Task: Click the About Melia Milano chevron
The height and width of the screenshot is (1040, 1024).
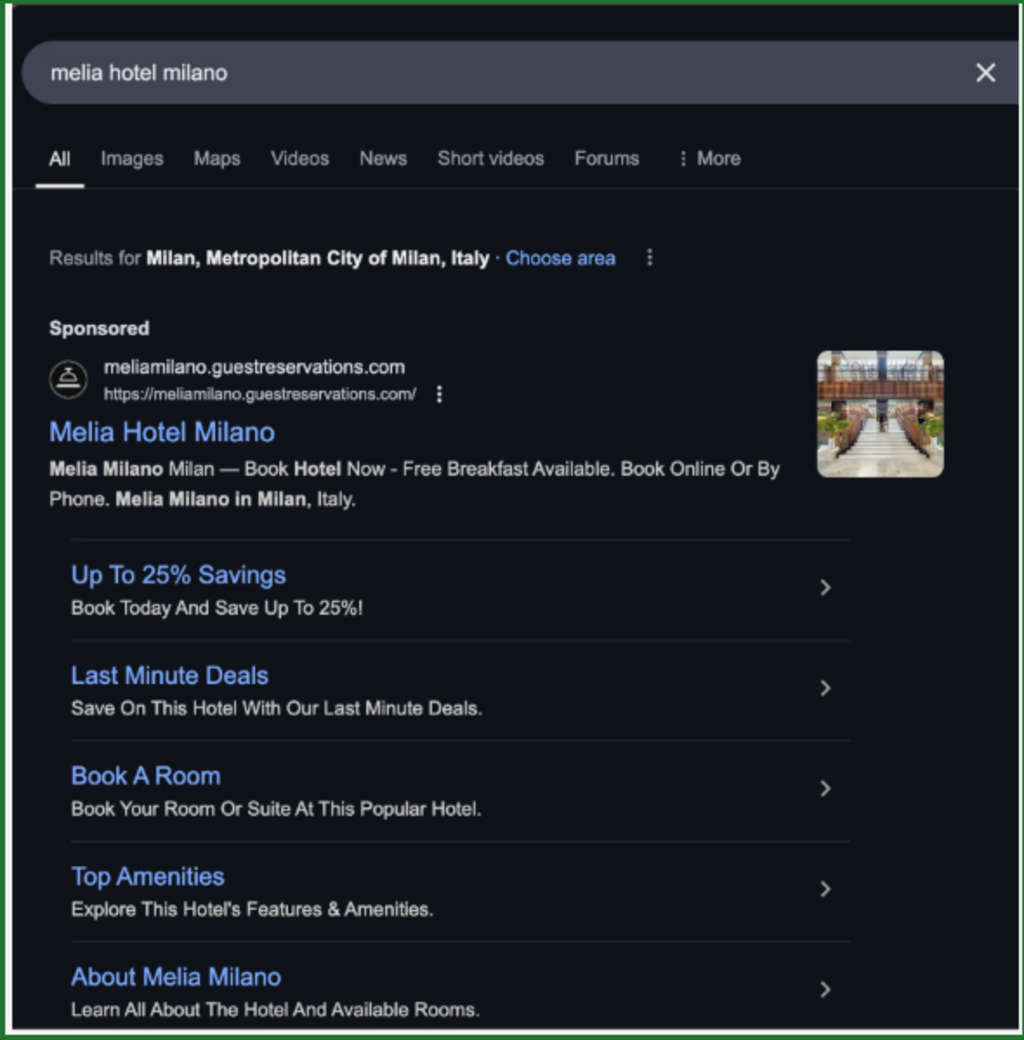Action: pyautogui.click(x=825, y=989)
